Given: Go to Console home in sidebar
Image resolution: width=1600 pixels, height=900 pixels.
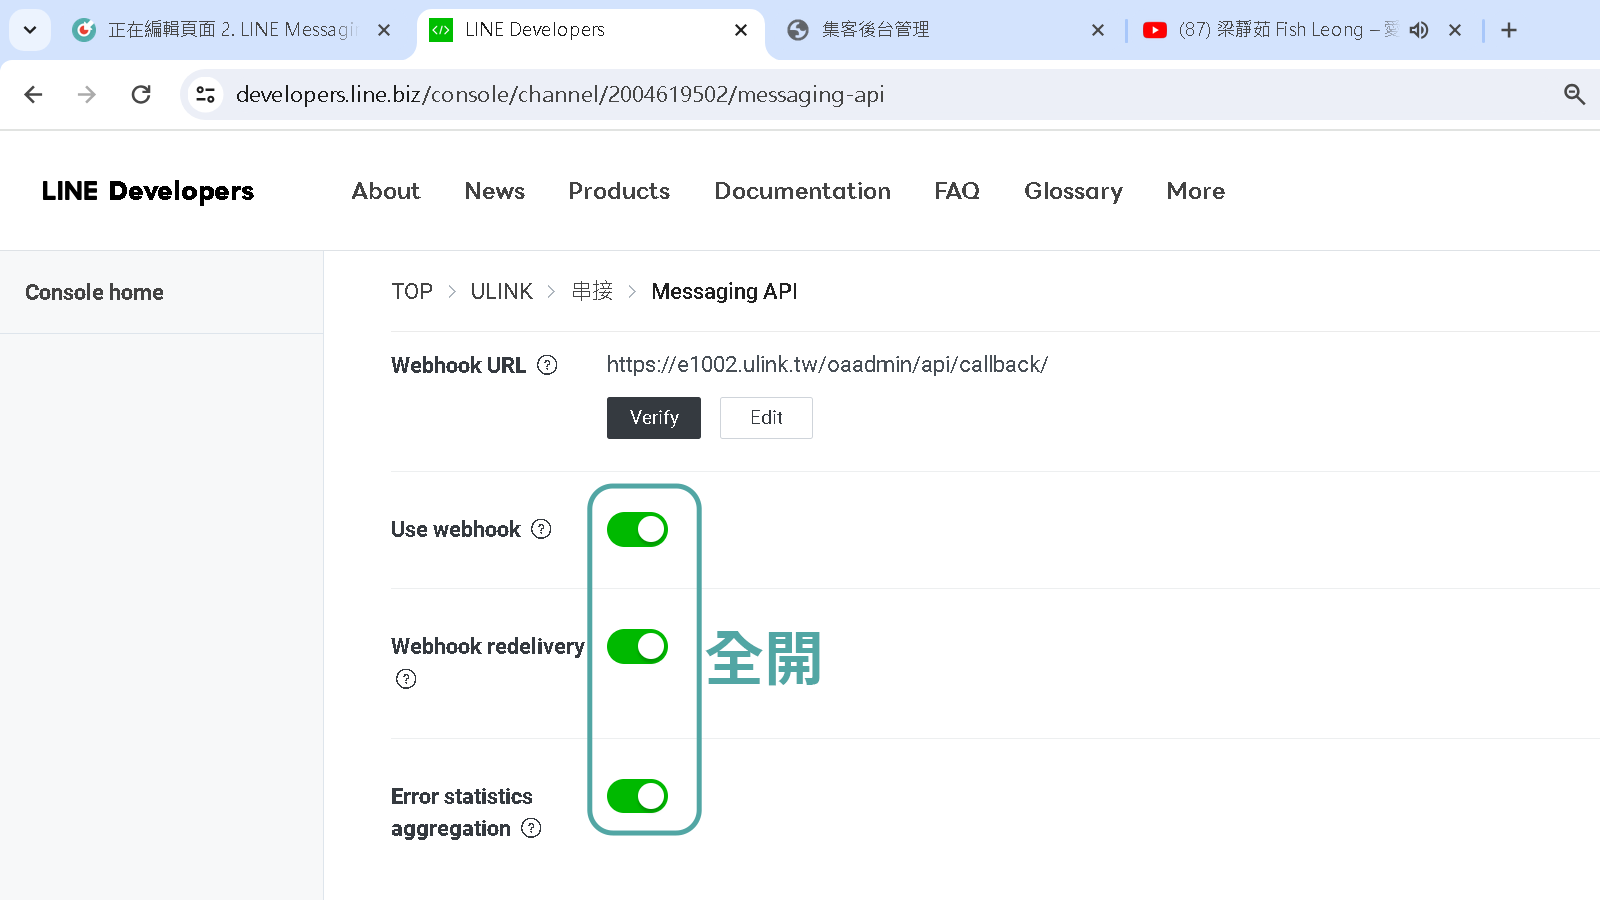Looking at the screenshot, I should (x=94, y=292).
